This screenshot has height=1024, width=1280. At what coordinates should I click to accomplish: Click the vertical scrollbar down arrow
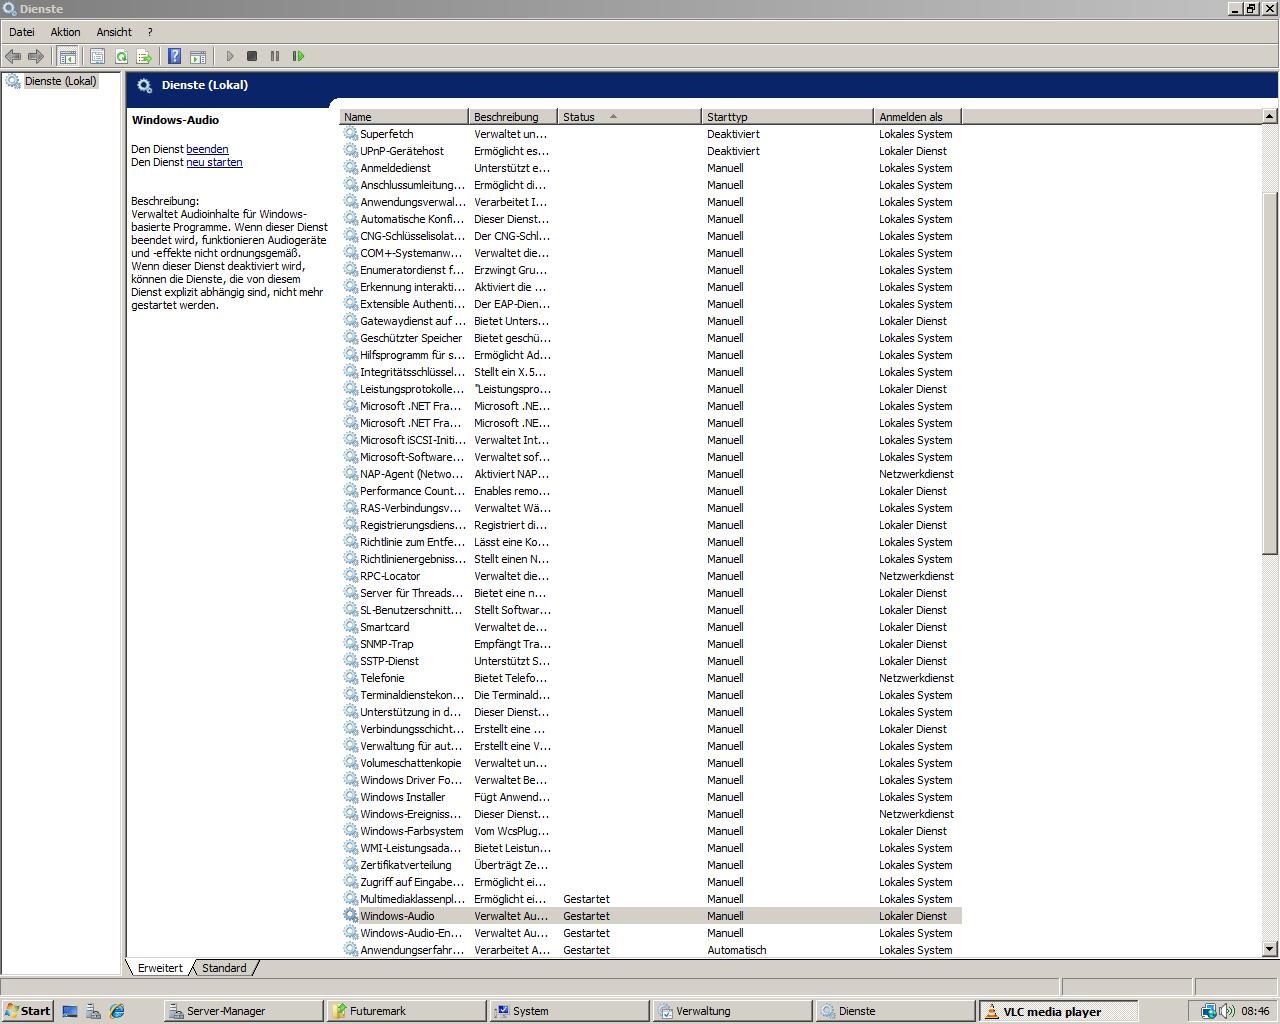tap(1270, 948)
